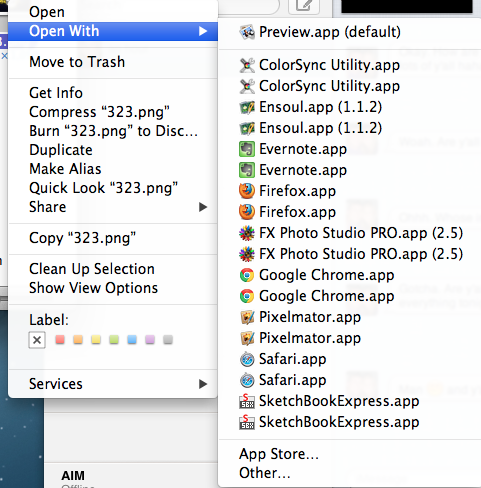The height and width of the screenshot is (488, 481).
Task: Click Open in the context menu
Action: point(113,12)
